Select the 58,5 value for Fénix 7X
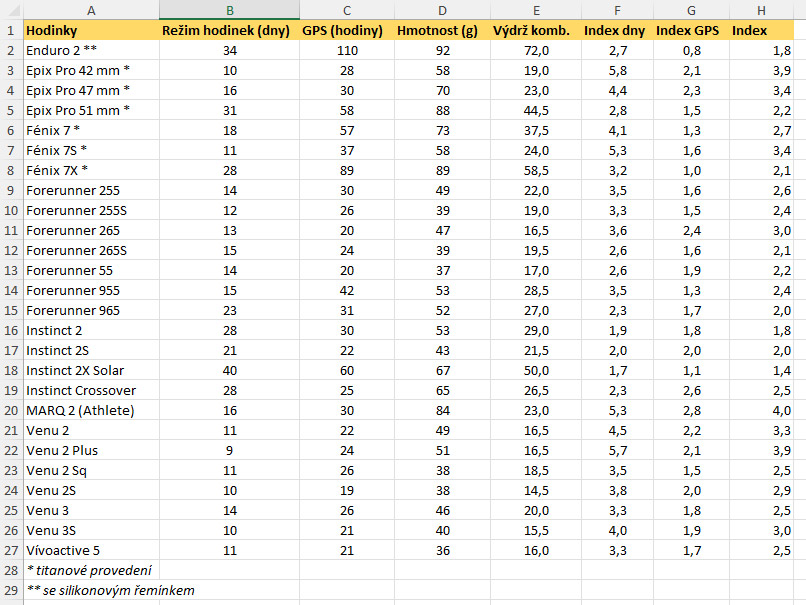This screenshot has height=605, width=806. pos(536,170)
